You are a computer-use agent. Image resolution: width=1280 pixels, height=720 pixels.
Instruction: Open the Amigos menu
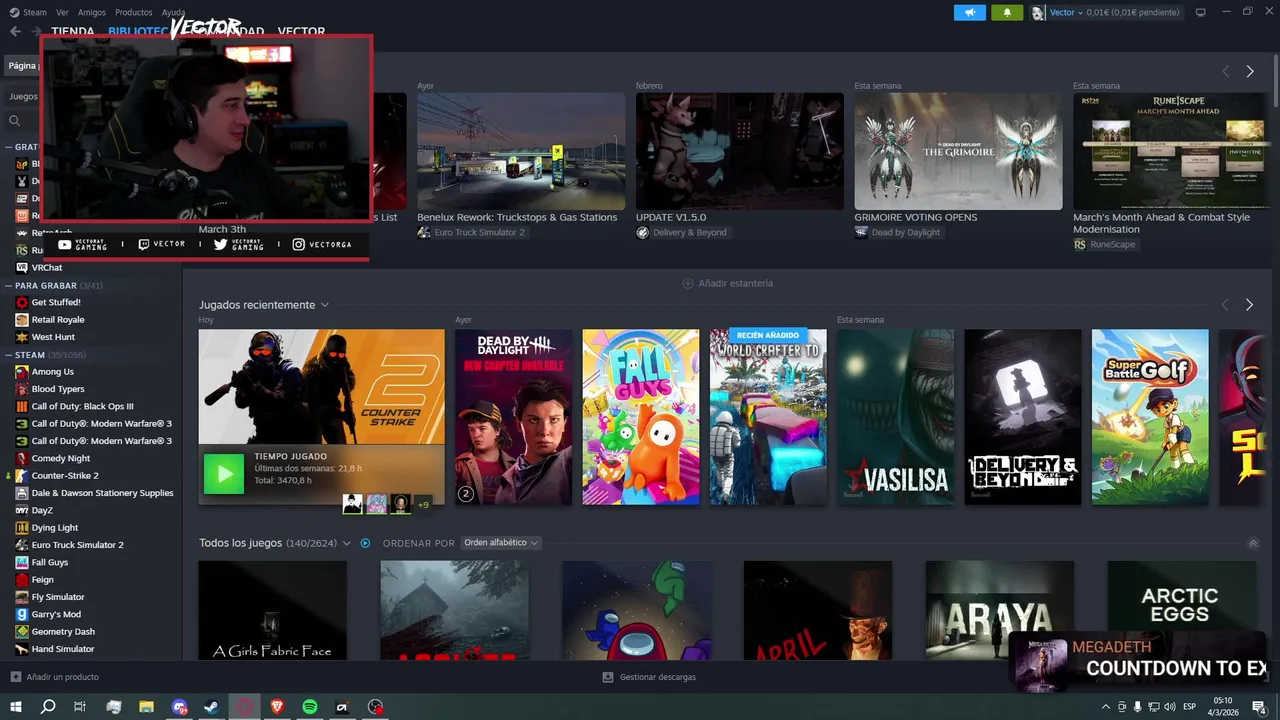92,12
